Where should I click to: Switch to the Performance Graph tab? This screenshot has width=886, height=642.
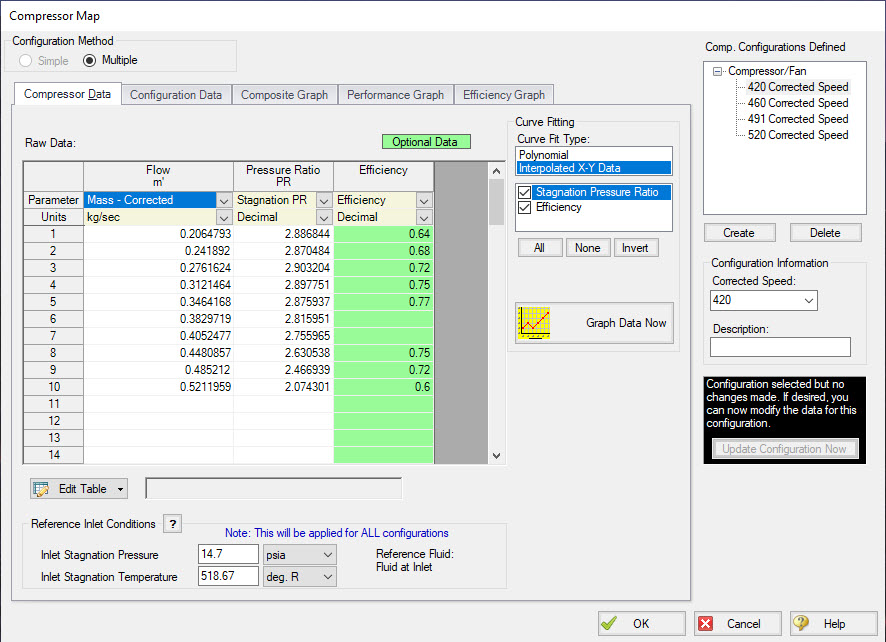coord(395,93)
